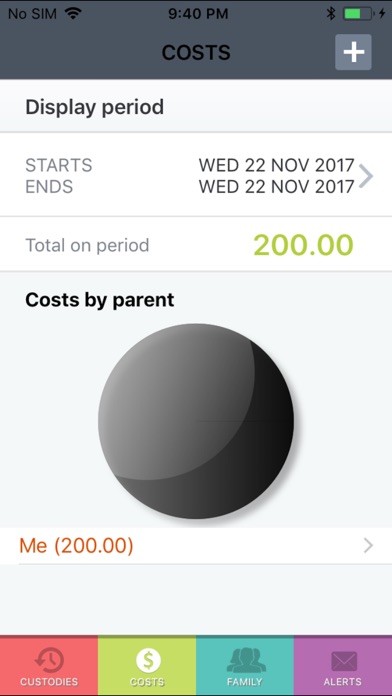Expand display period with date chevron
The image size is (392, 696).
[x=366, y=176]
